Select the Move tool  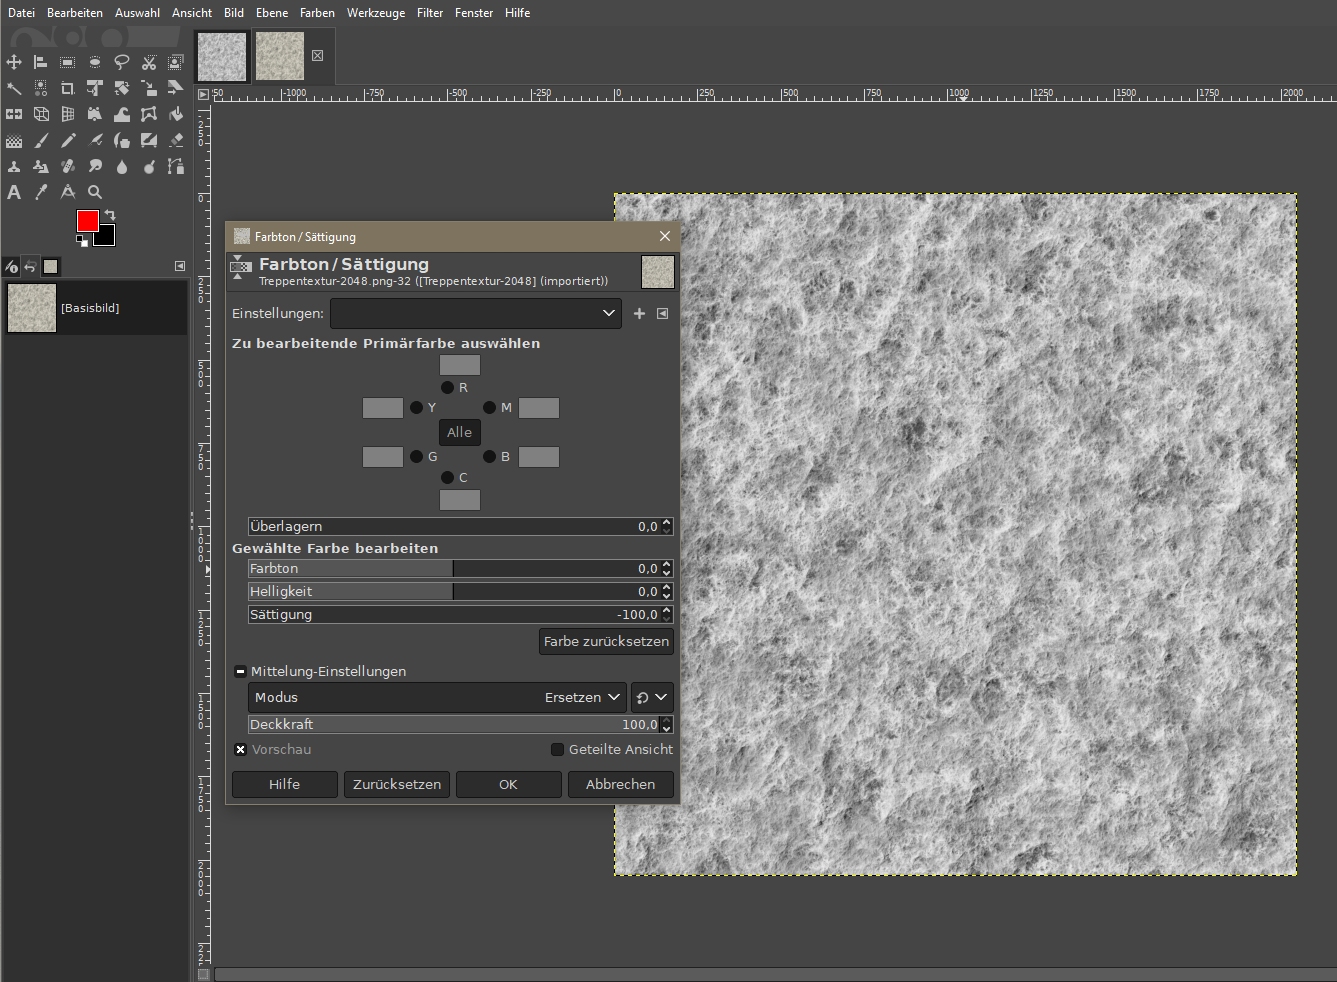point(14,62)
